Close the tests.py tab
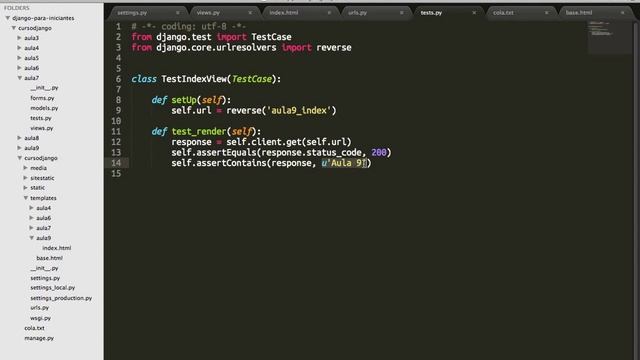Image resolution: width=640 pixels, height=360 pixels. (x=474, y=13)
